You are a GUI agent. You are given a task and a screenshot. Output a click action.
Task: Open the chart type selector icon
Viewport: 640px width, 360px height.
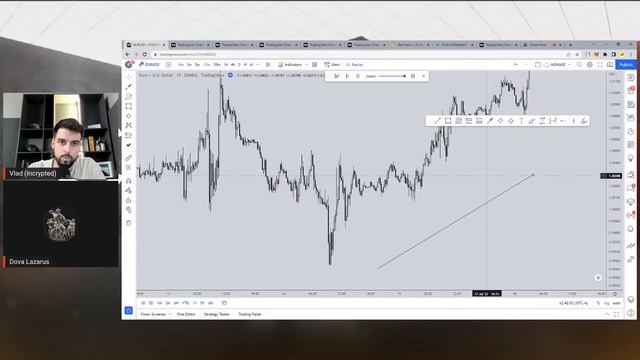point(268,64)
